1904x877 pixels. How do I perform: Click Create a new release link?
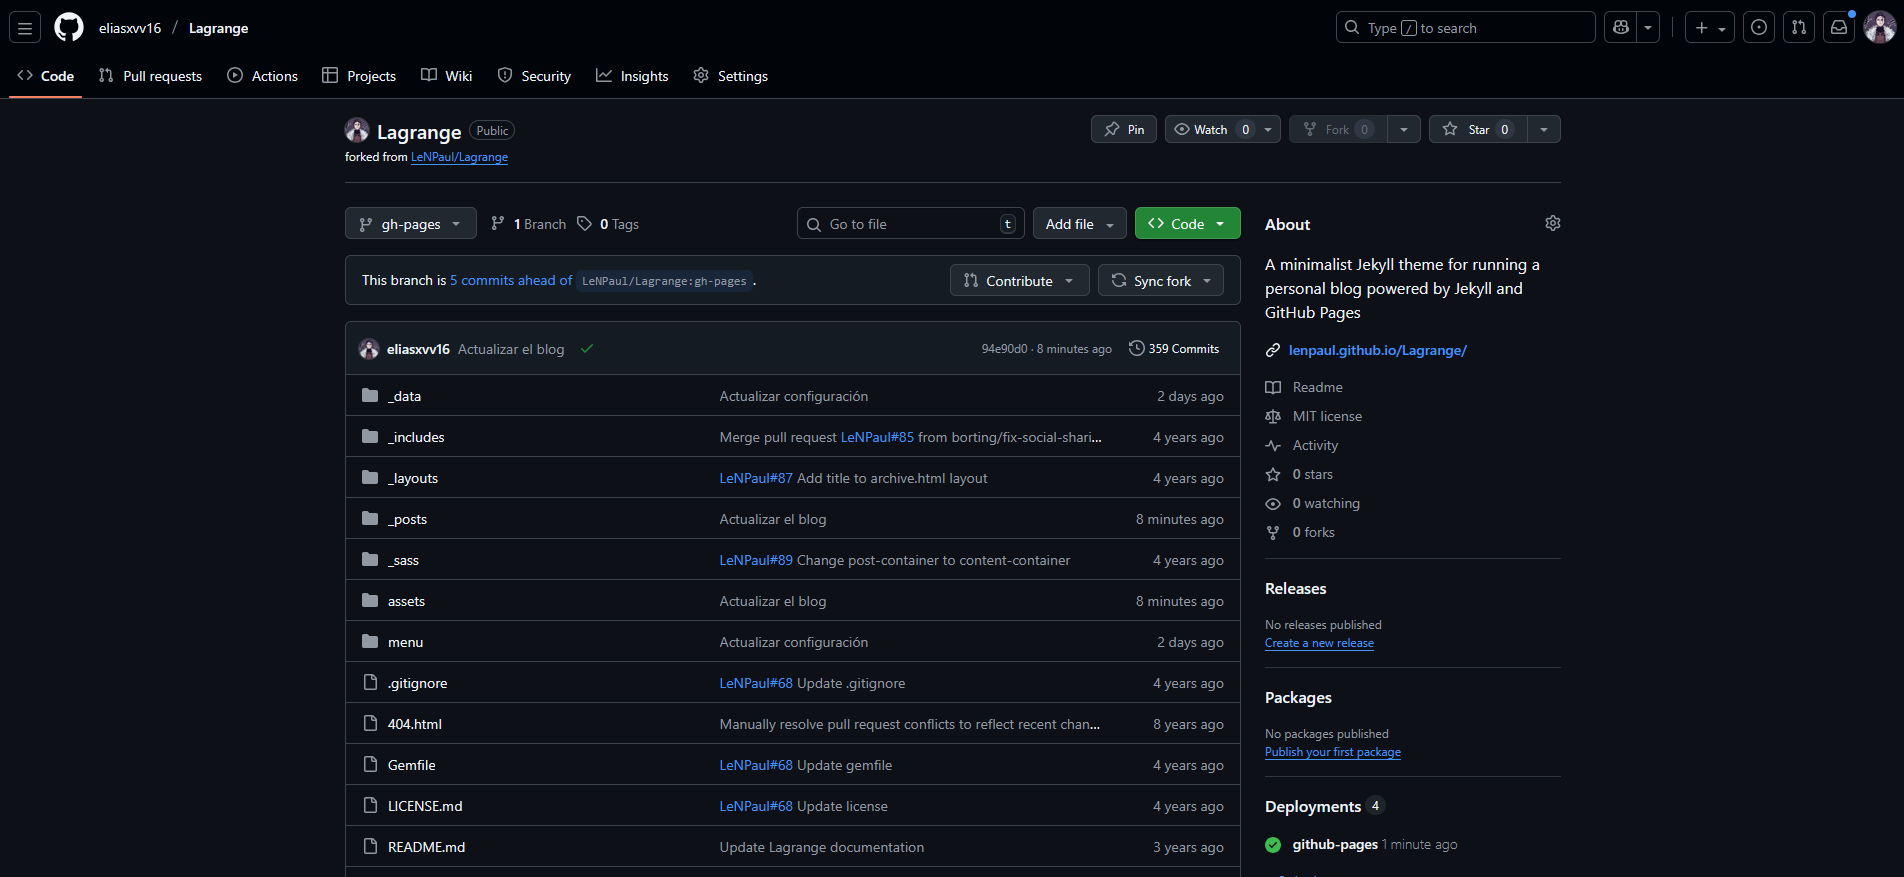point(1319,643)
